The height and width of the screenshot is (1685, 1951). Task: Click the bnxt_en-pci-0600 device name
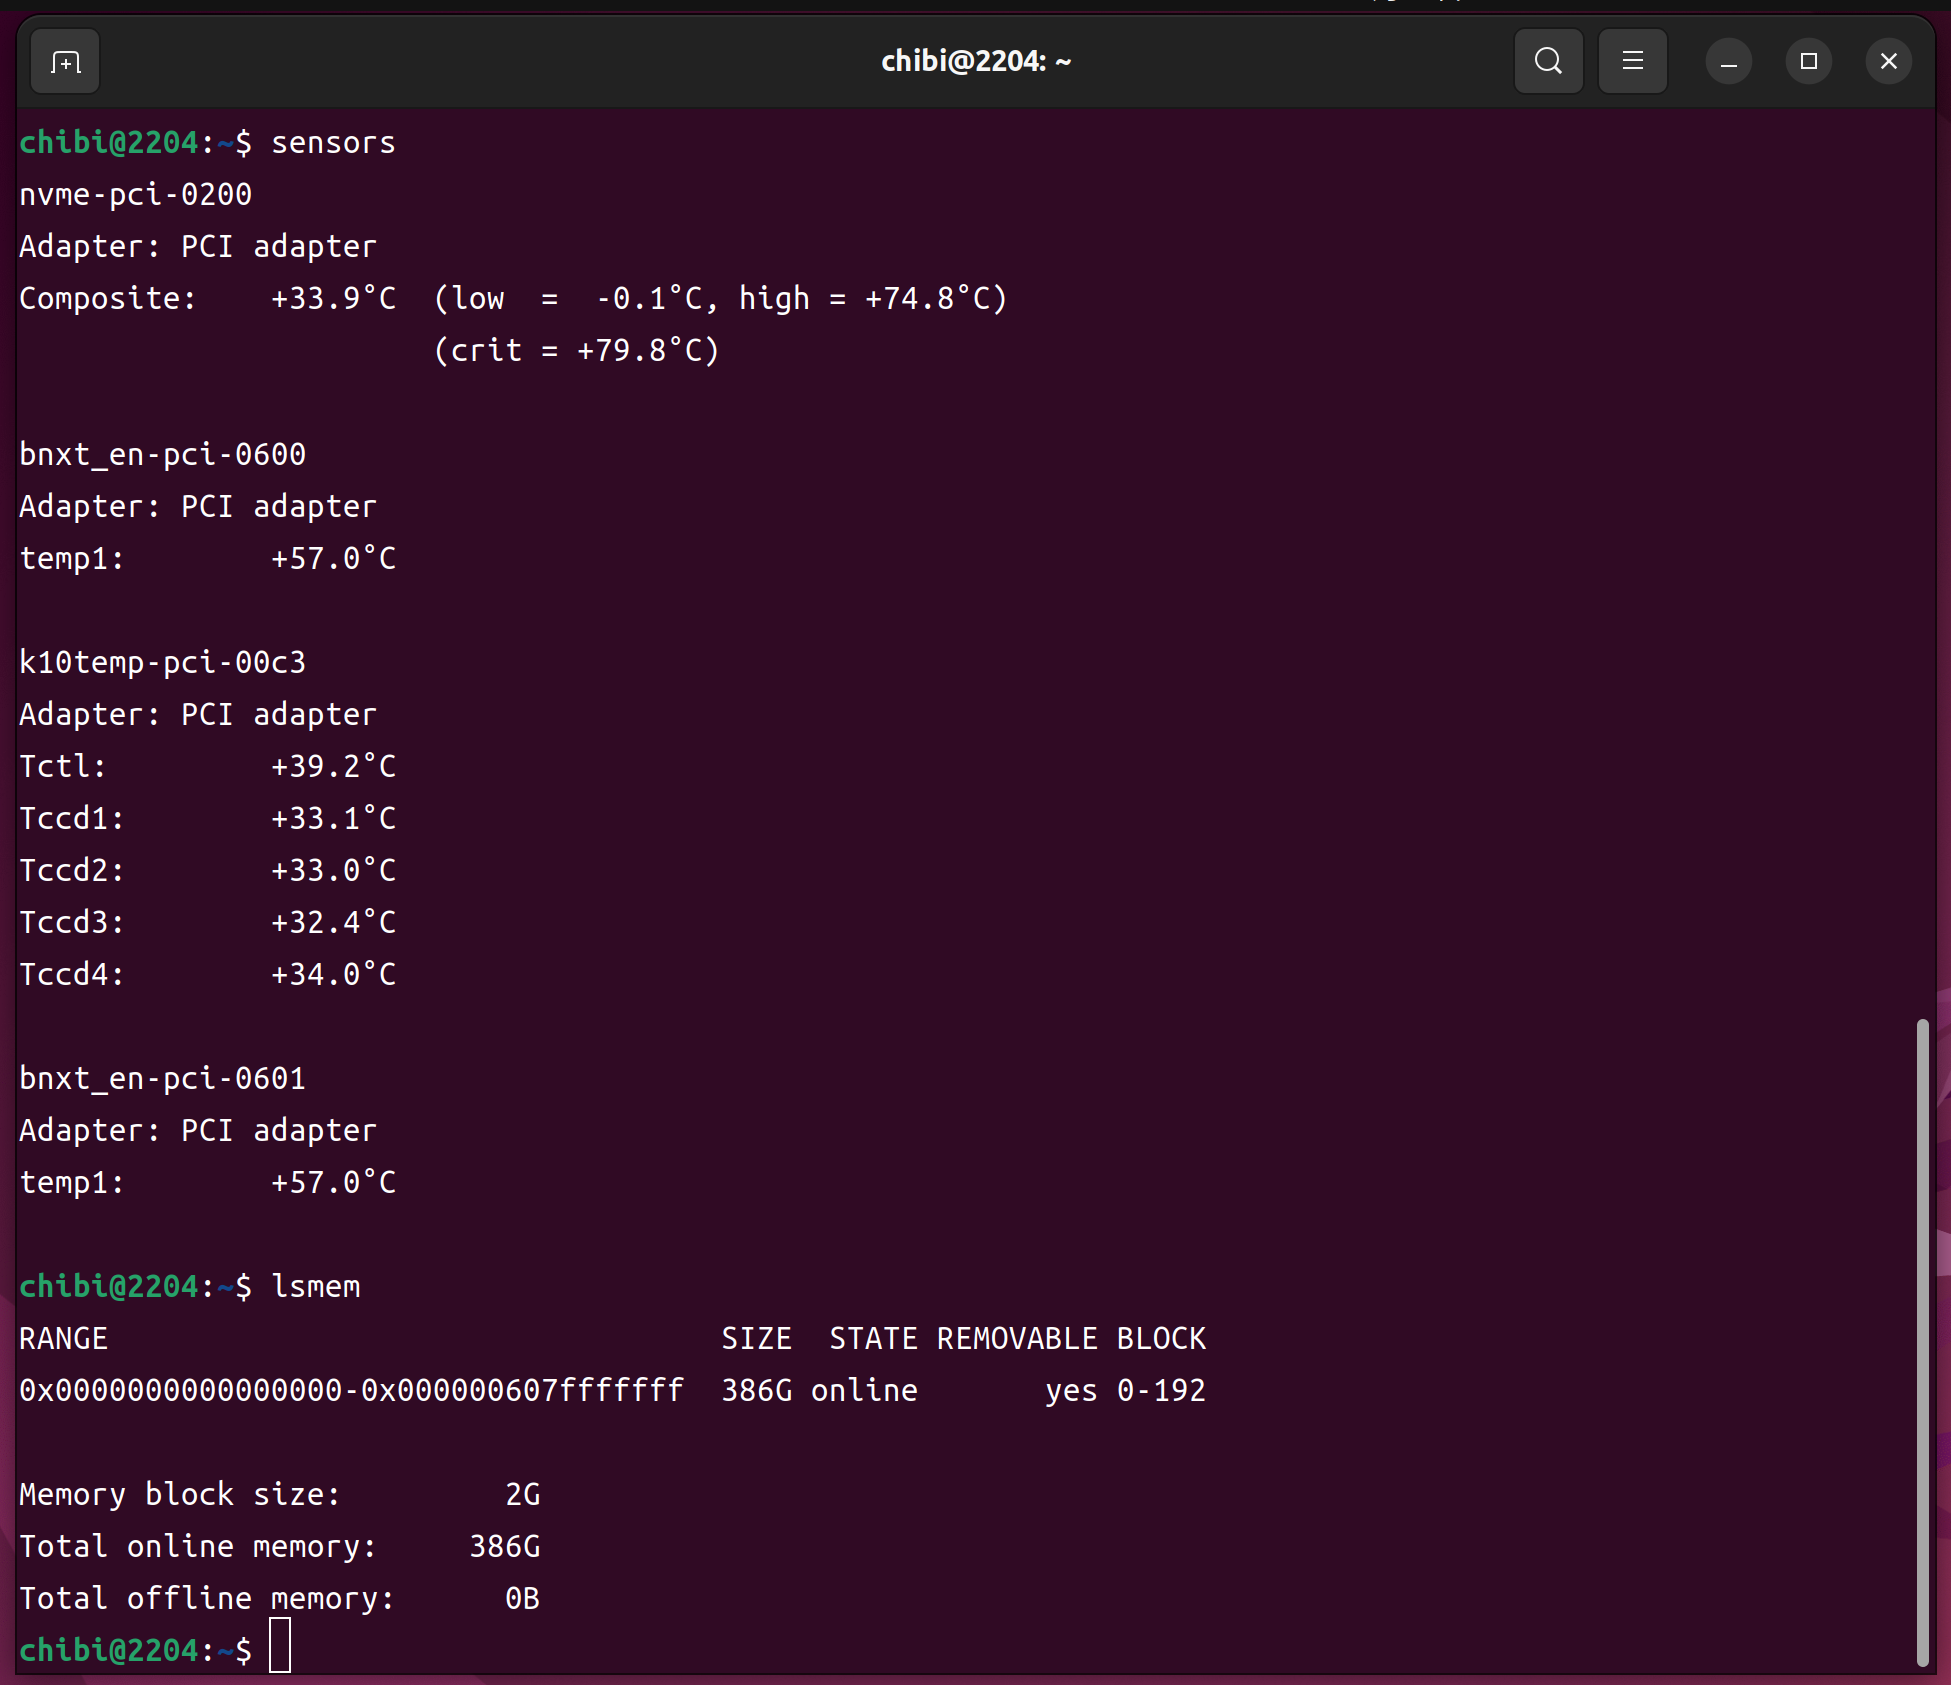tap(163, 455)
